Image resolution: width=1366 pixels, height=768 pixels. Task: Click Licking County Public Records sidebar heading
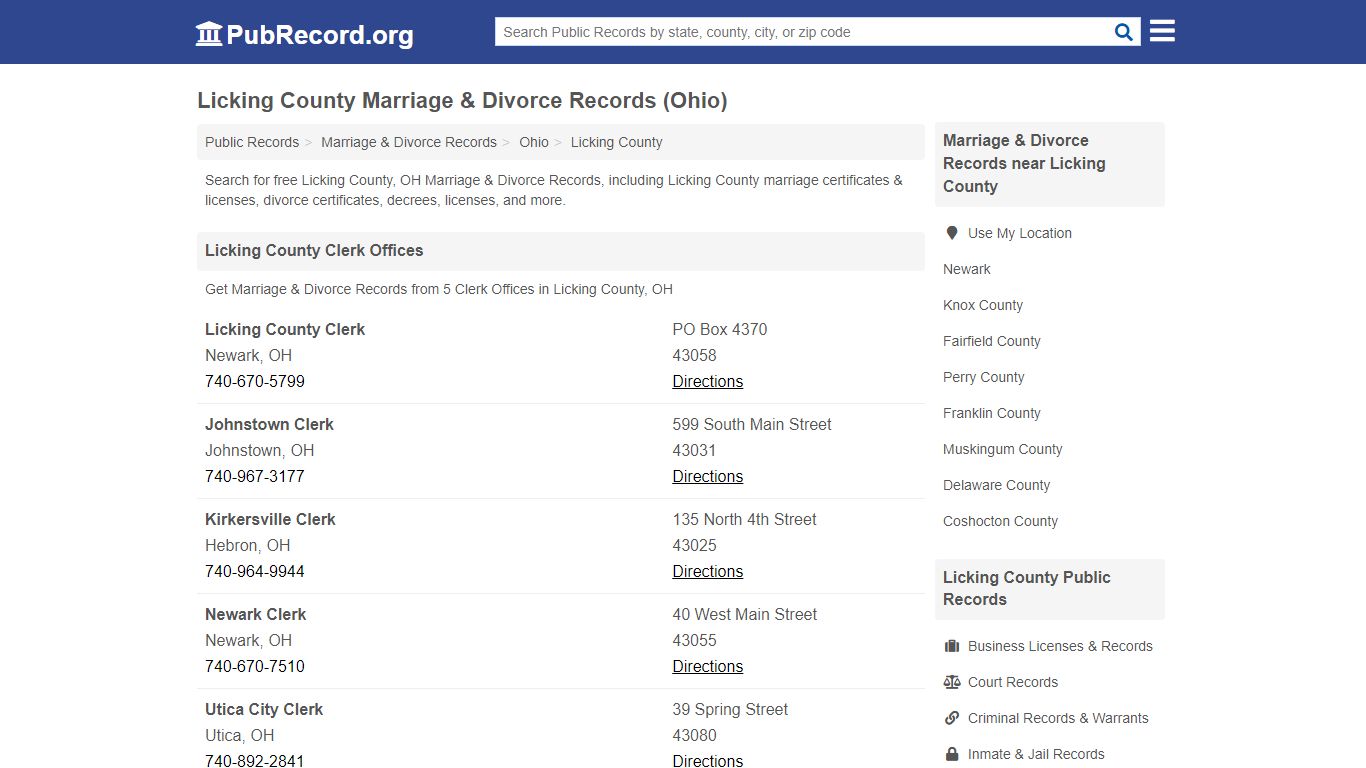point(1027,588)
